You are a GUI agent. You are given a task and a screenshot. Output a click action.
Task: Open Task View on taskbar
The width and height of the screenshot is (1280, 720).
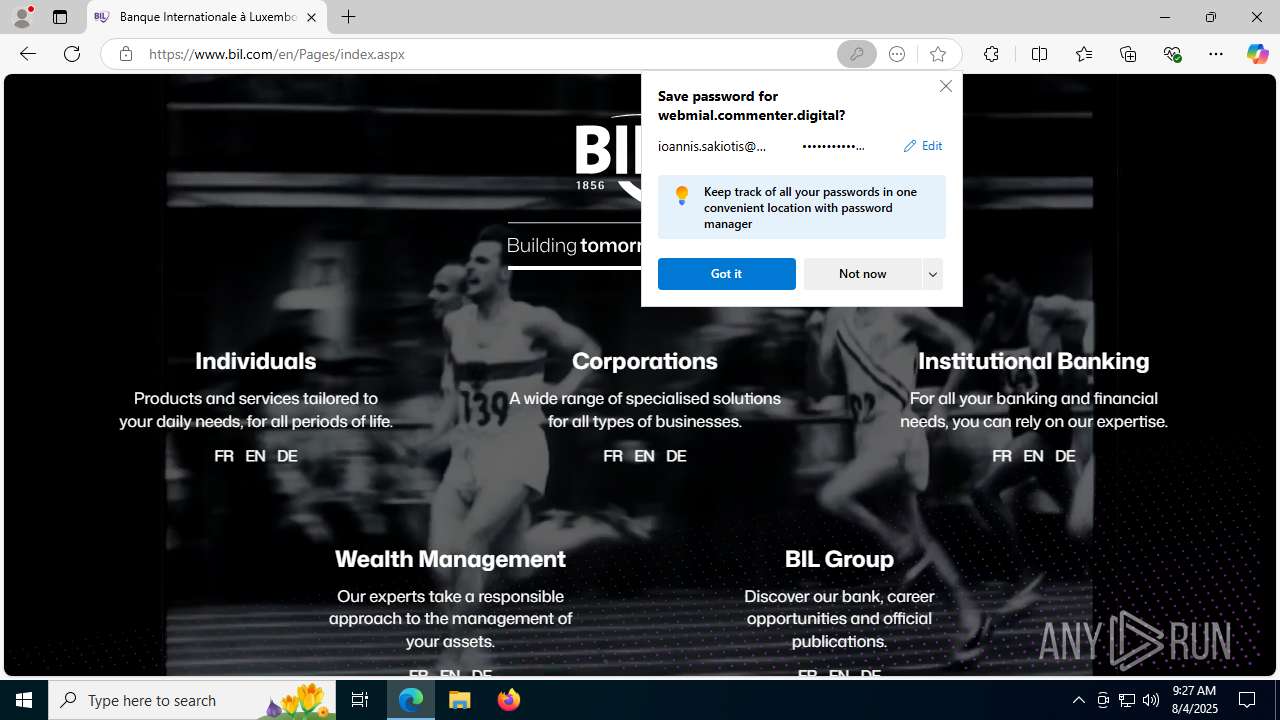tap(360, 700)
